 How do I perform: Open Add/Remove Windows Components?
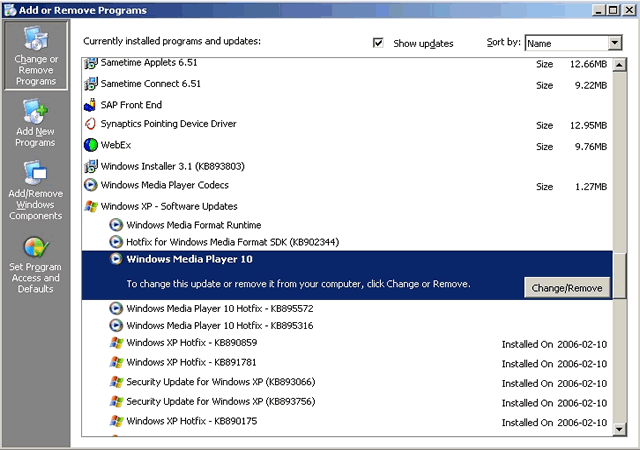[36, 190]
